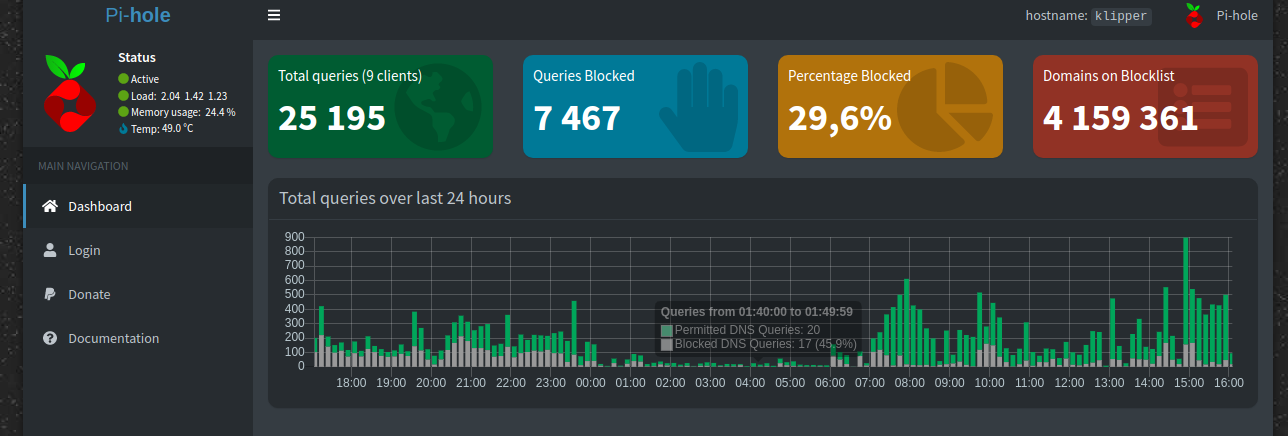The image size is (1288, 436).
Task: Click the Dashboard home icon
Action: (50, 206)
